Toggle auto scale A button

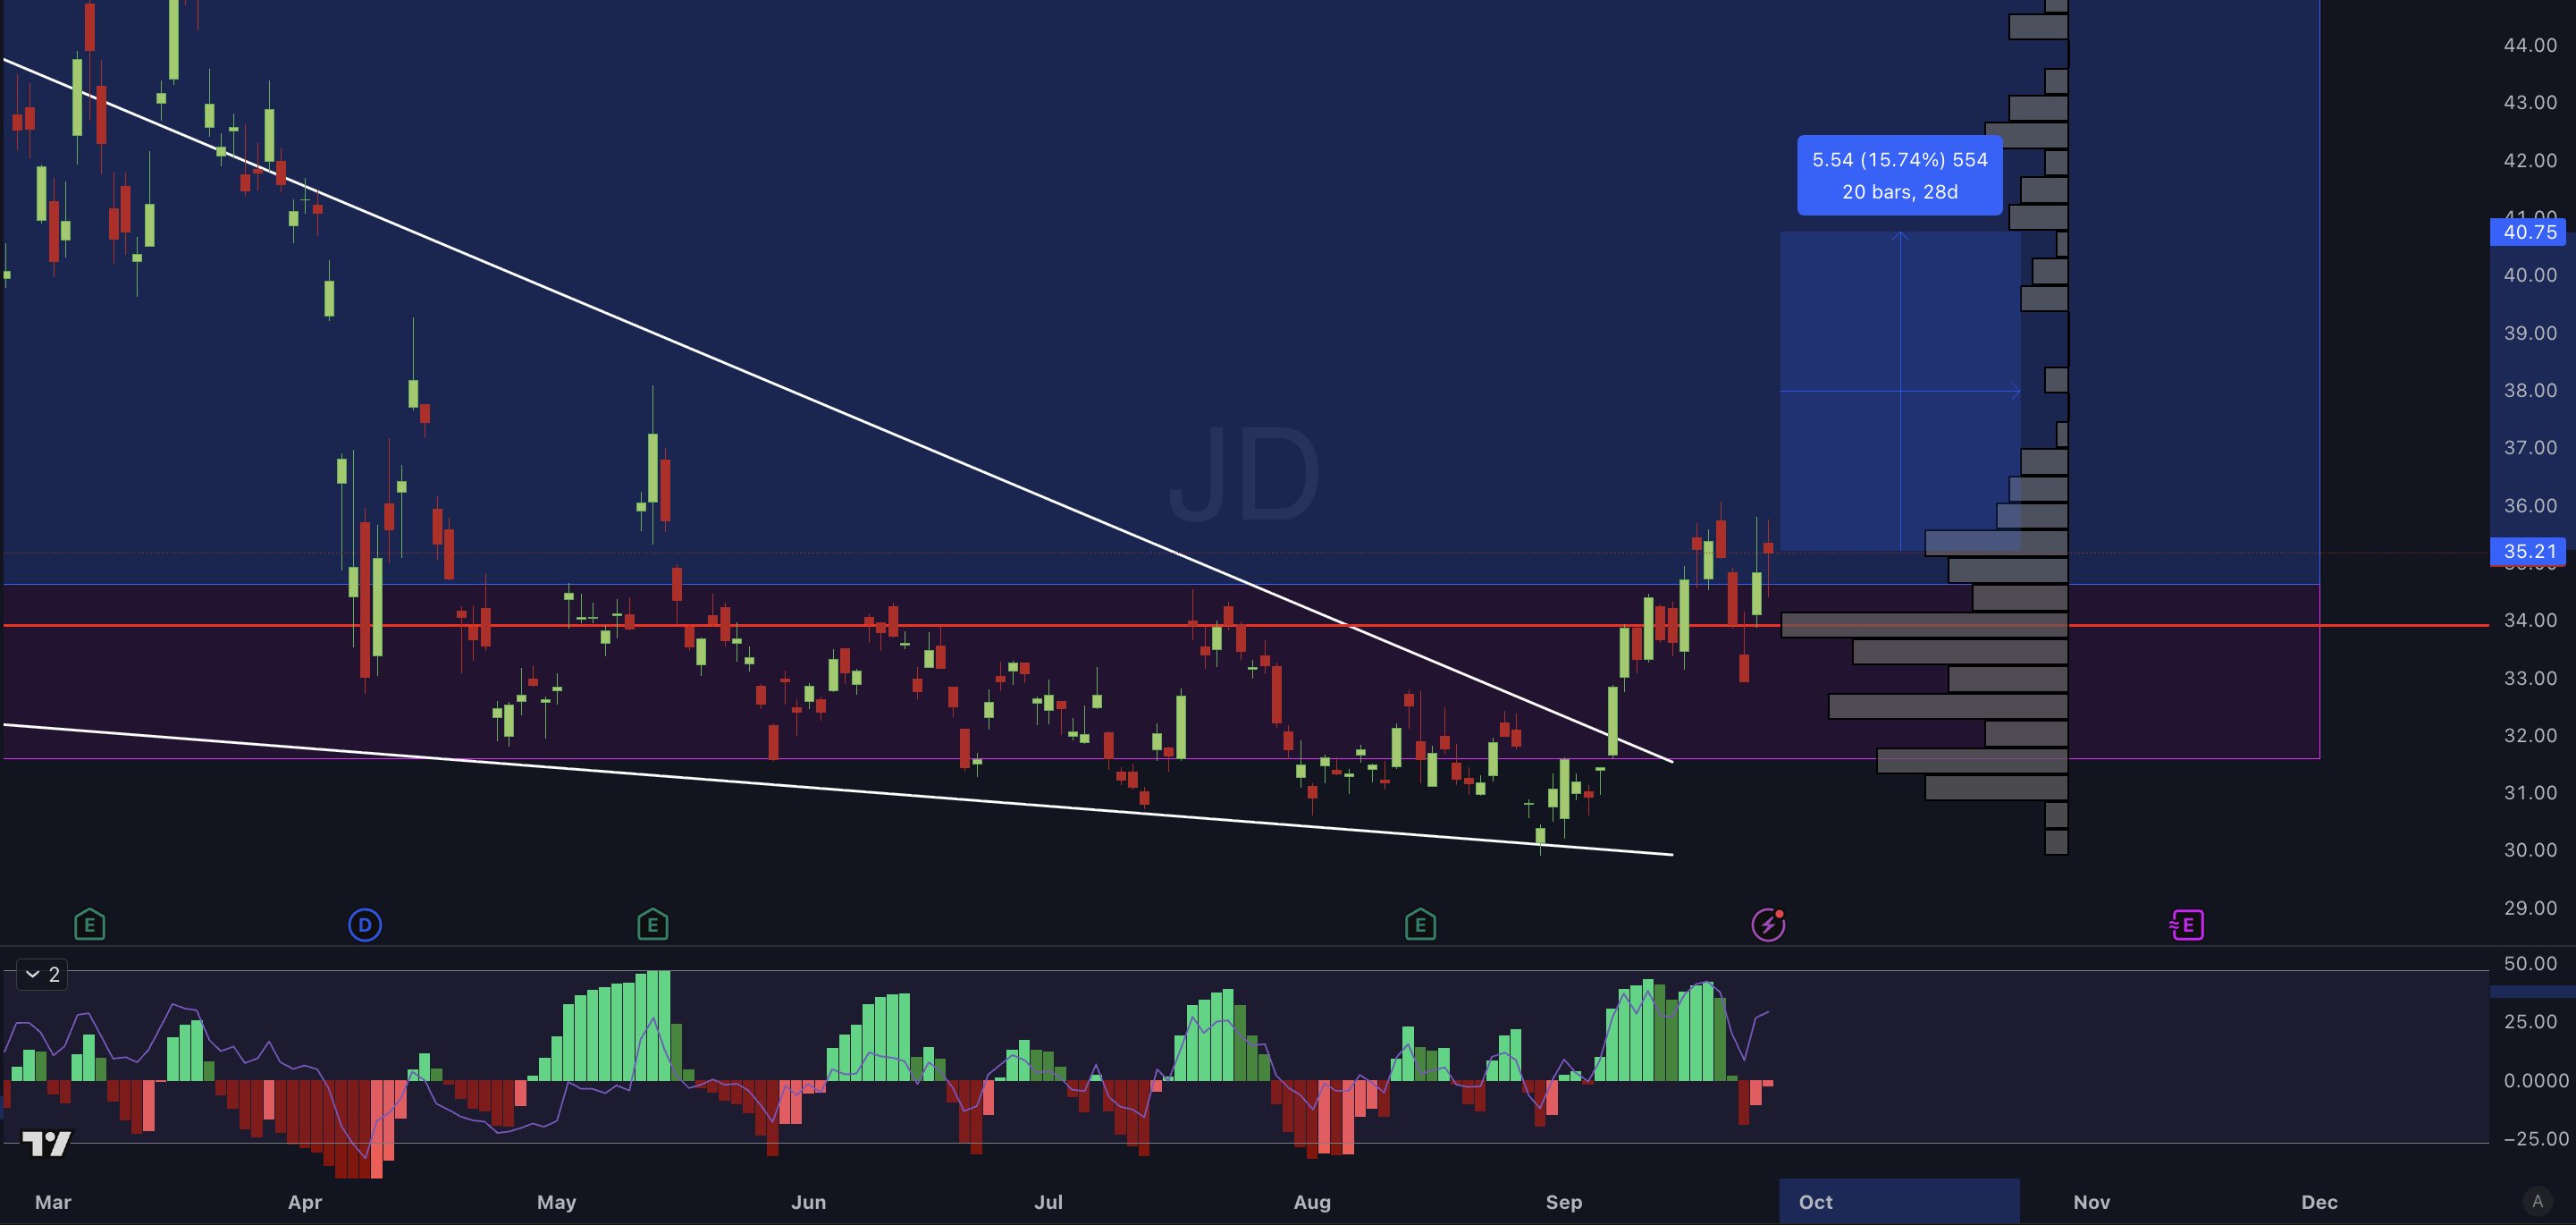pyautogui.click(x=2537, y=1201)
